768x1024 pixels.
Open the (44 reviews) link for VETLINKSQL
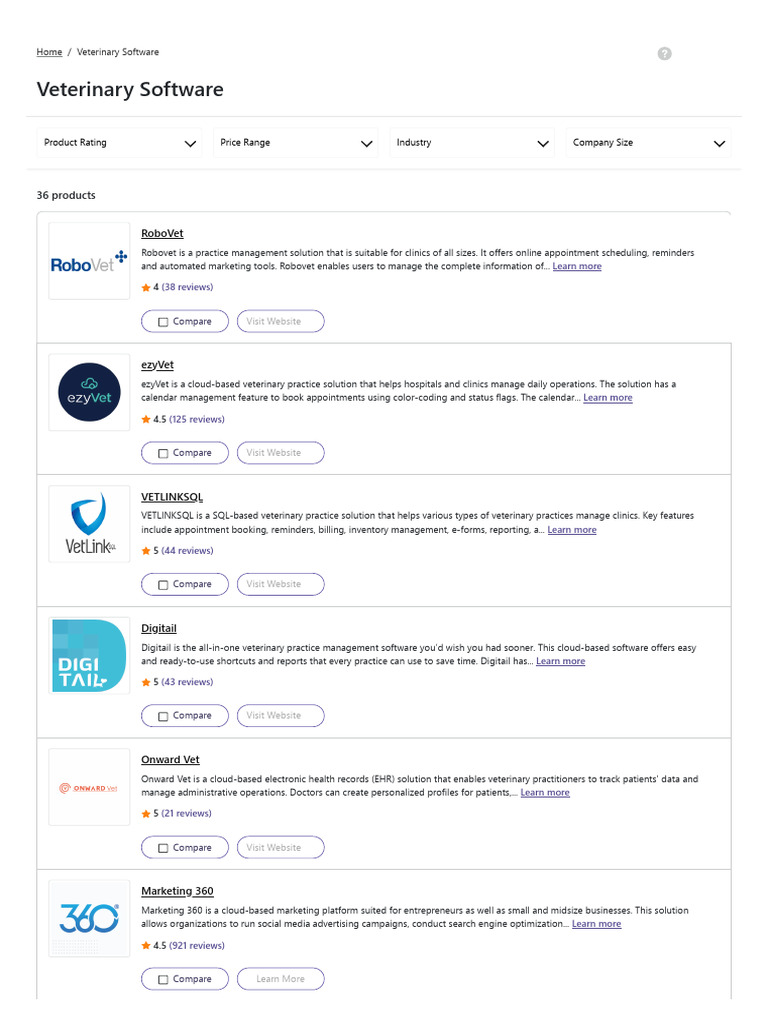[187, 551]
